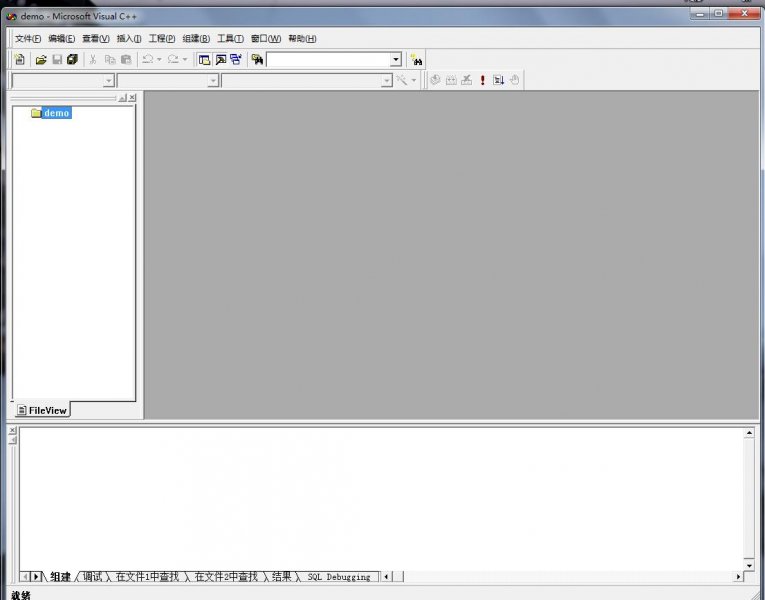Open the 查看(V) menu

pos(96,39)
